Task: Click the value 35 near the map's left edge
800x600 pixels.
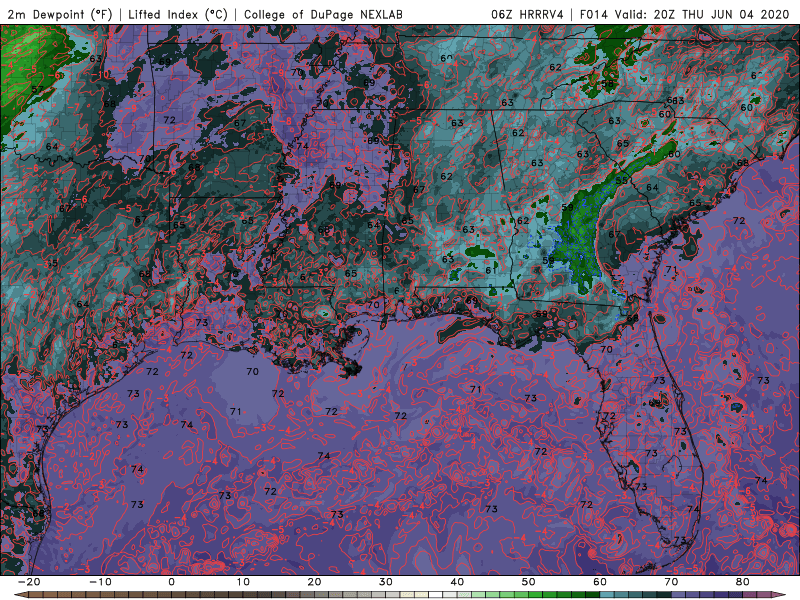Action: tap(52, 264)
